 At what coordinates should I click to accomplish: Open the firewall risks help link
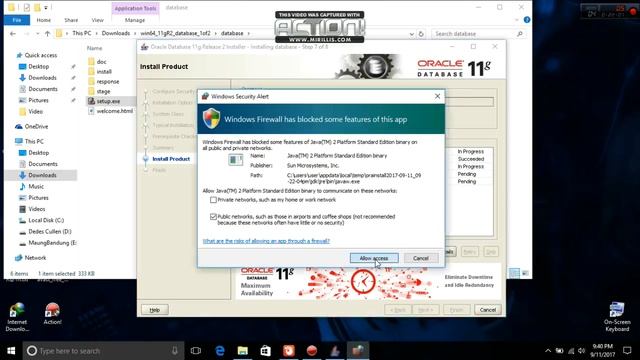pos(266,241)
